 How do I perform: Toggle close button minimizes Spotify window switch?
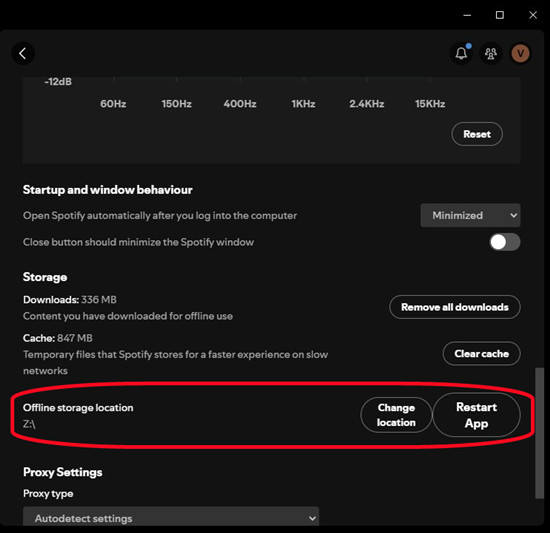click(505, 242)
